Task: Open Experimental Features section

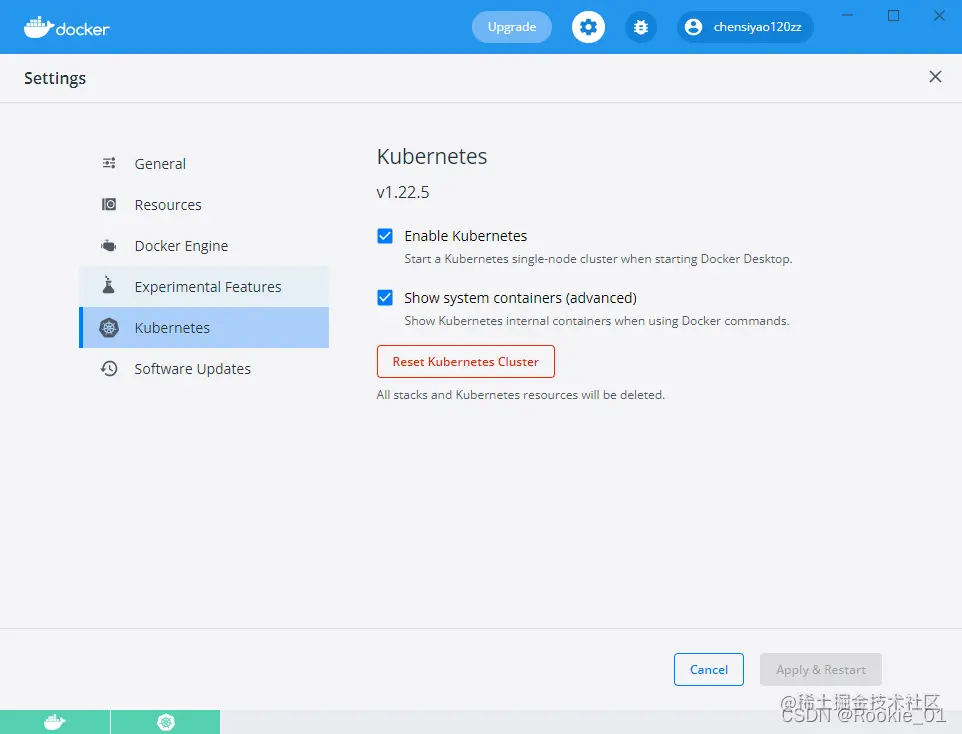Action: (x=204, y=287)
